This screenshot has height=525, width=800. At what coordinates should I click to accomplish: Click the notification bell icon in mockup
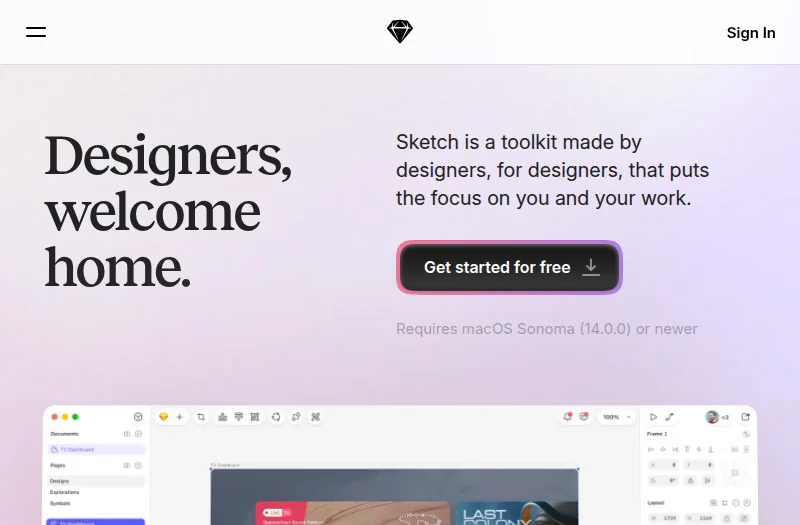coord(567,417)
